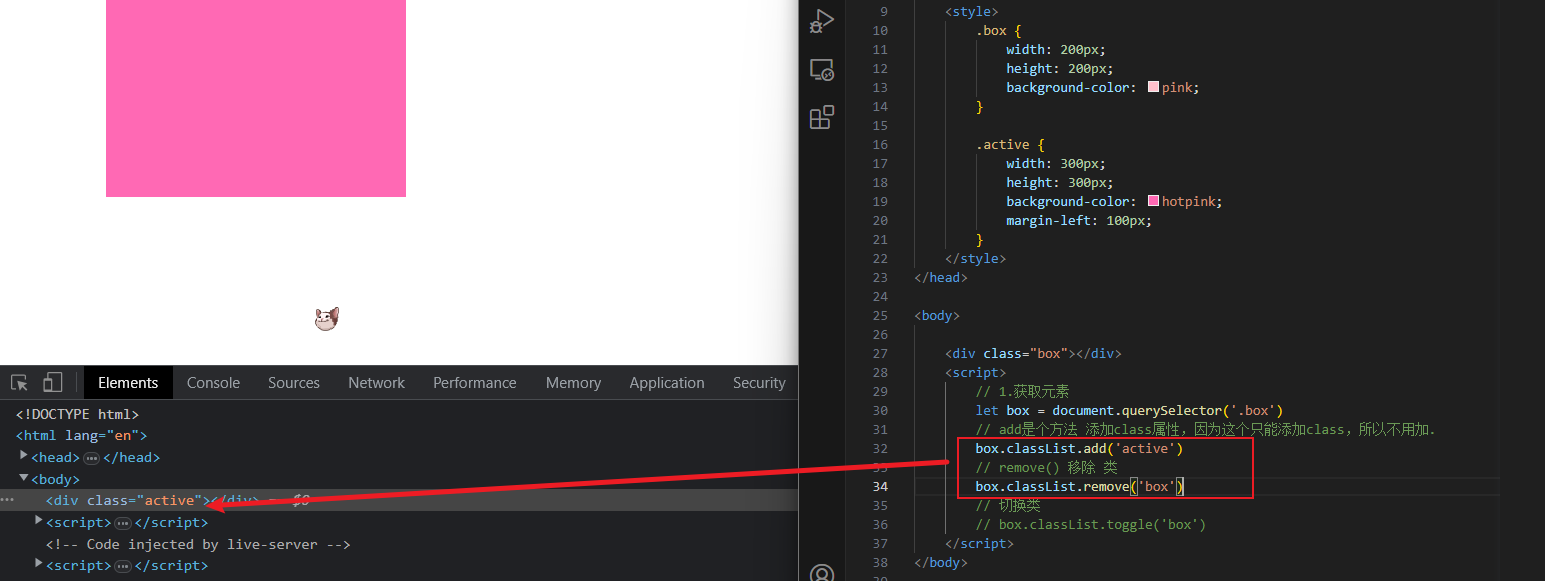Screen dimensions: 1545x581
Task: Open the Remote Explorer panel
Action: tap(821, 70)
